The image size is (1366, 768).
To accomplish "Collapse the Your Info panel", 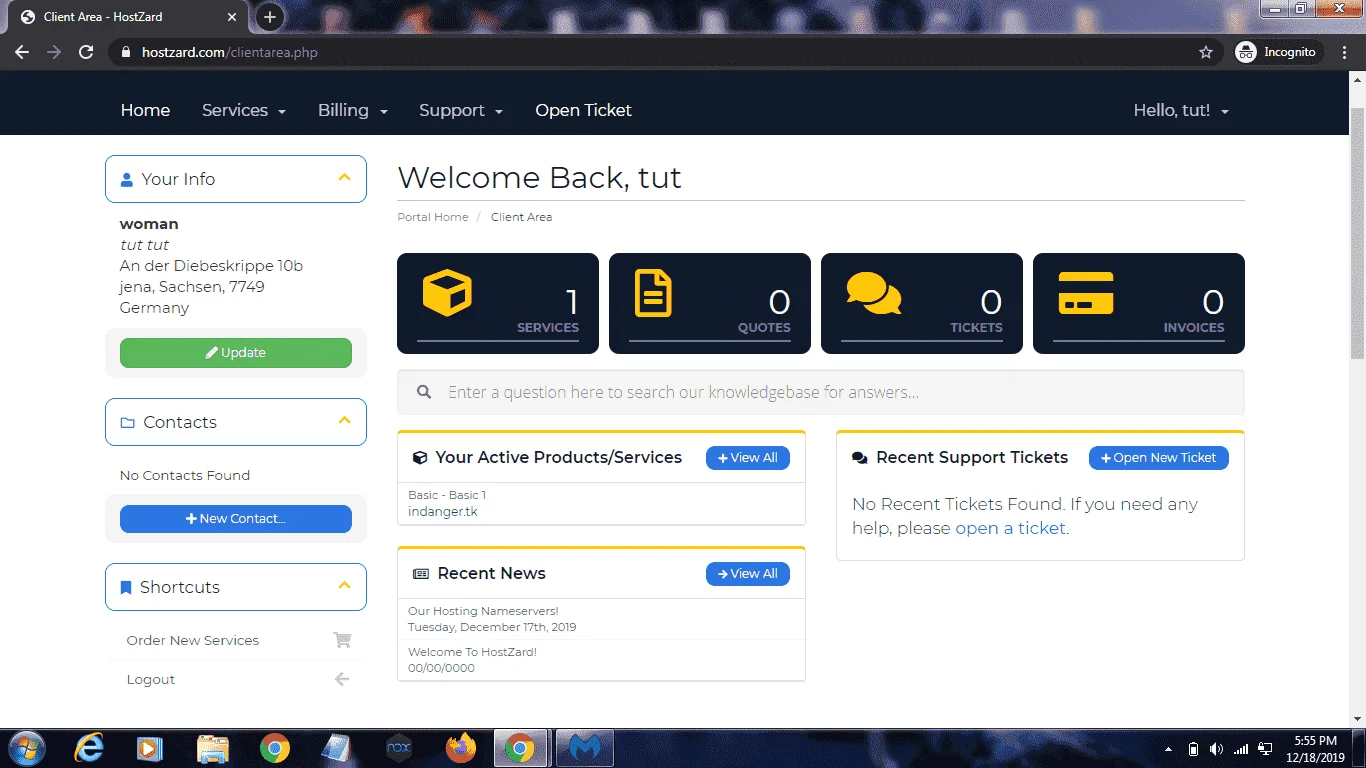I will (x=344, y=178).
